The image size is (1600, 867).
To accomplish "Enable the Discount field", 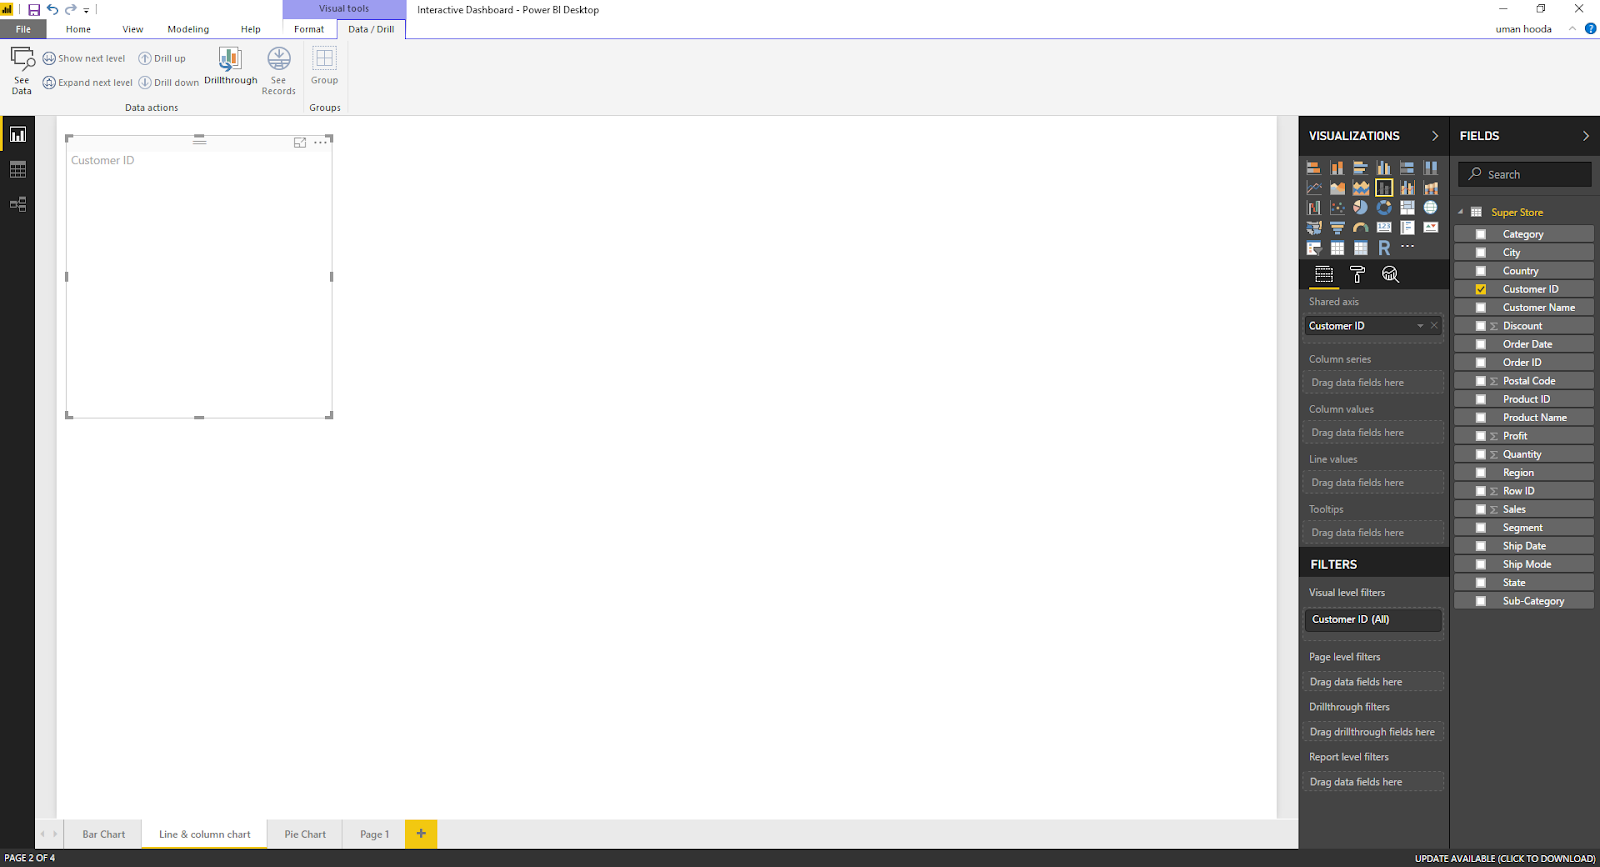I will (x=1481, y=326).
